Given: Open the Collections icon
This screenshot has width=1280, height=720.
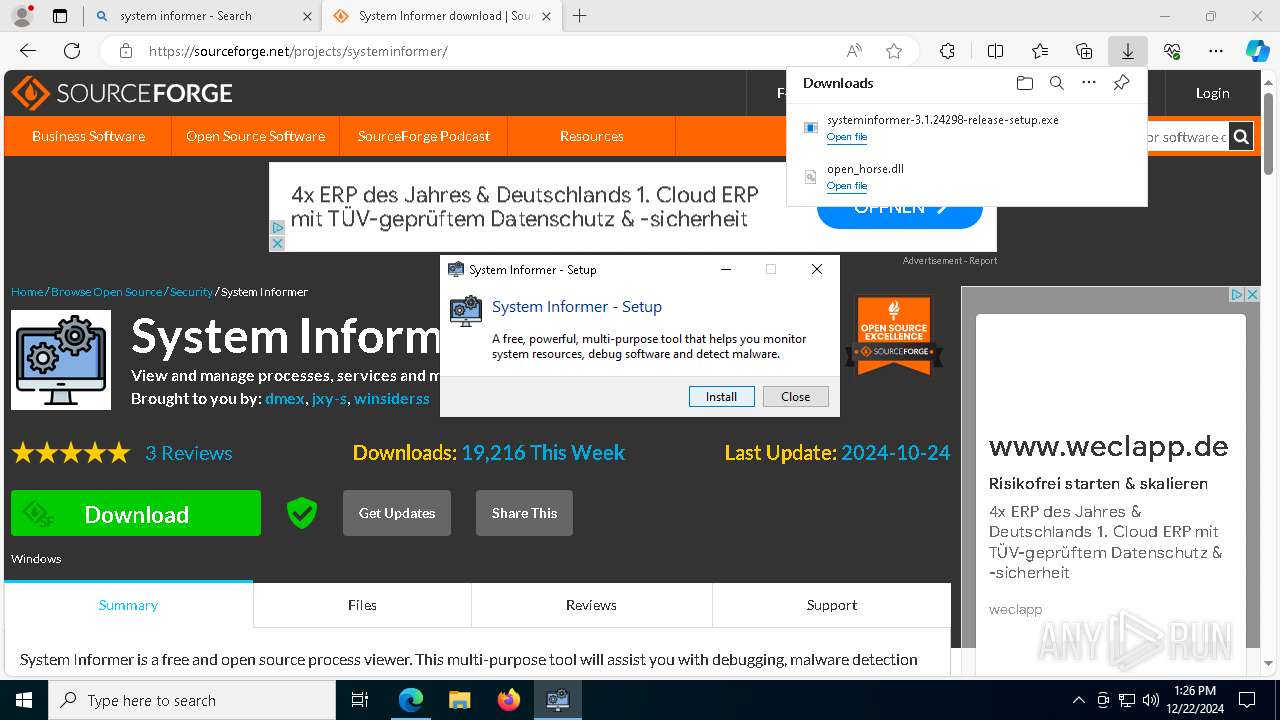Looking at the screenshot, I should click(x=1084, y=51).
